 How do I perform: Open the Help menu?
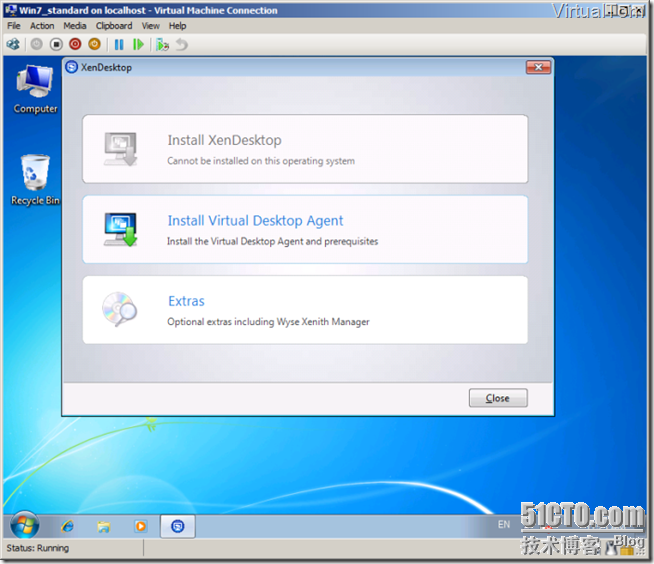coord(177,26)
